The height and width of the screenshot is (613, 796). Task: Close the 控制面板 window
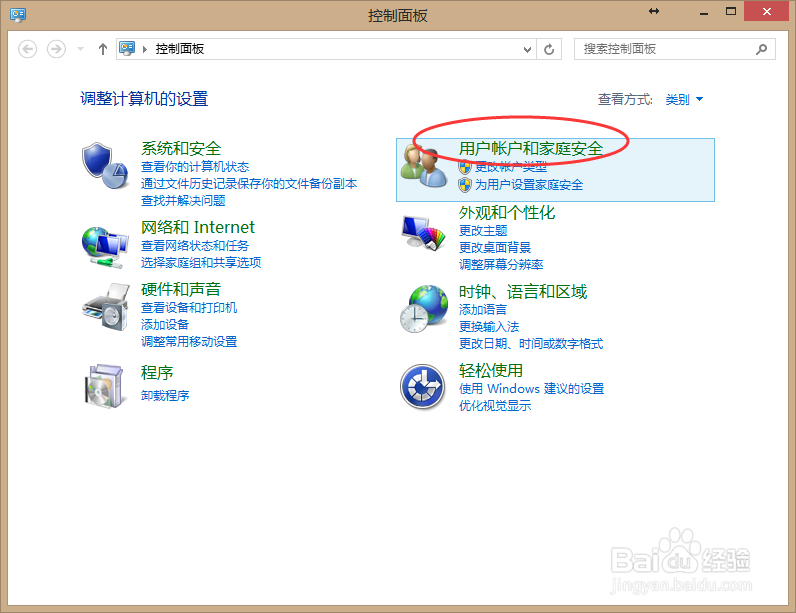(x=766, y=11)
